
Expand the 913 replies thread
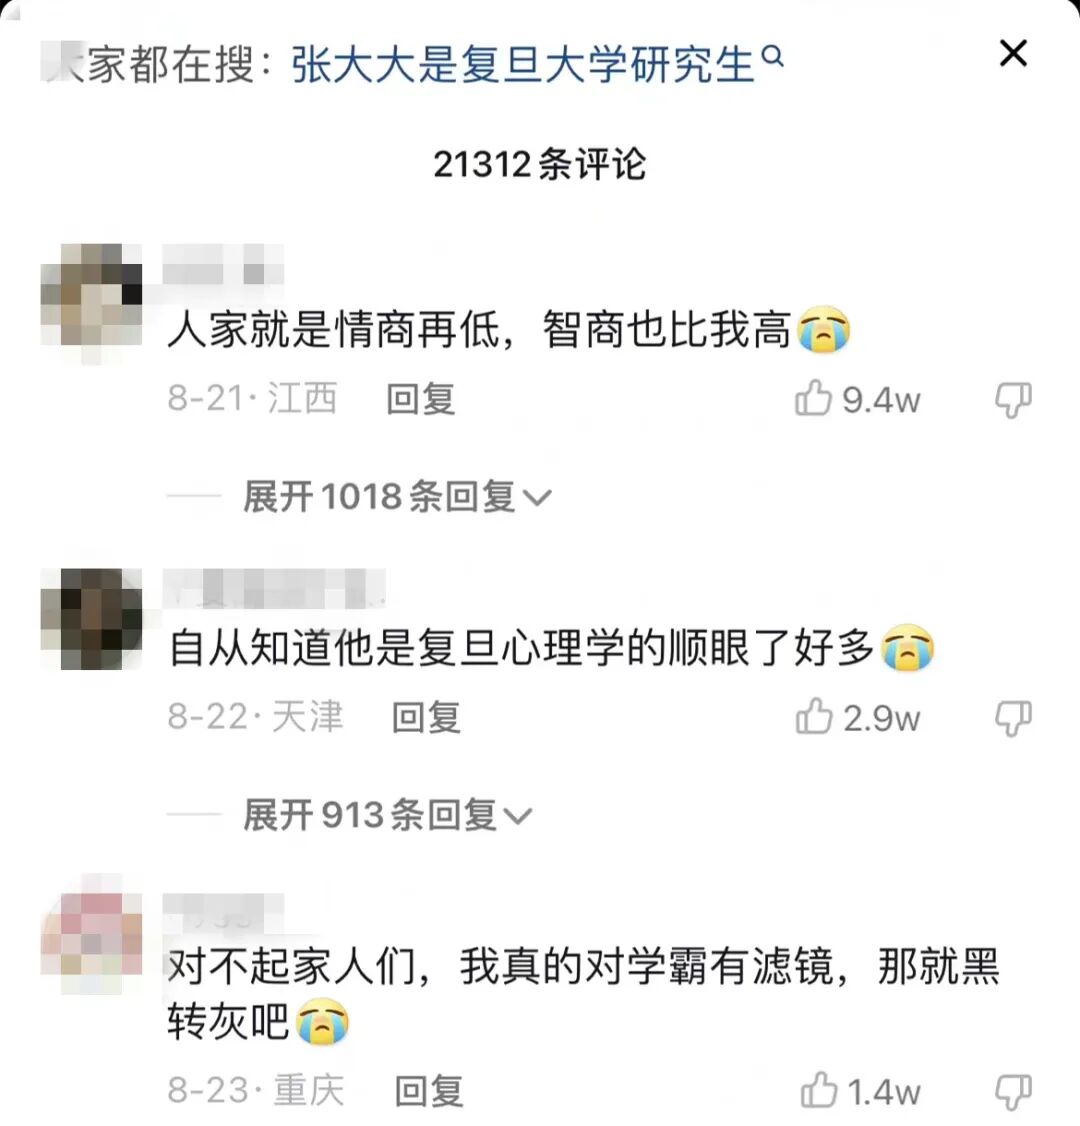pos(388,815)
